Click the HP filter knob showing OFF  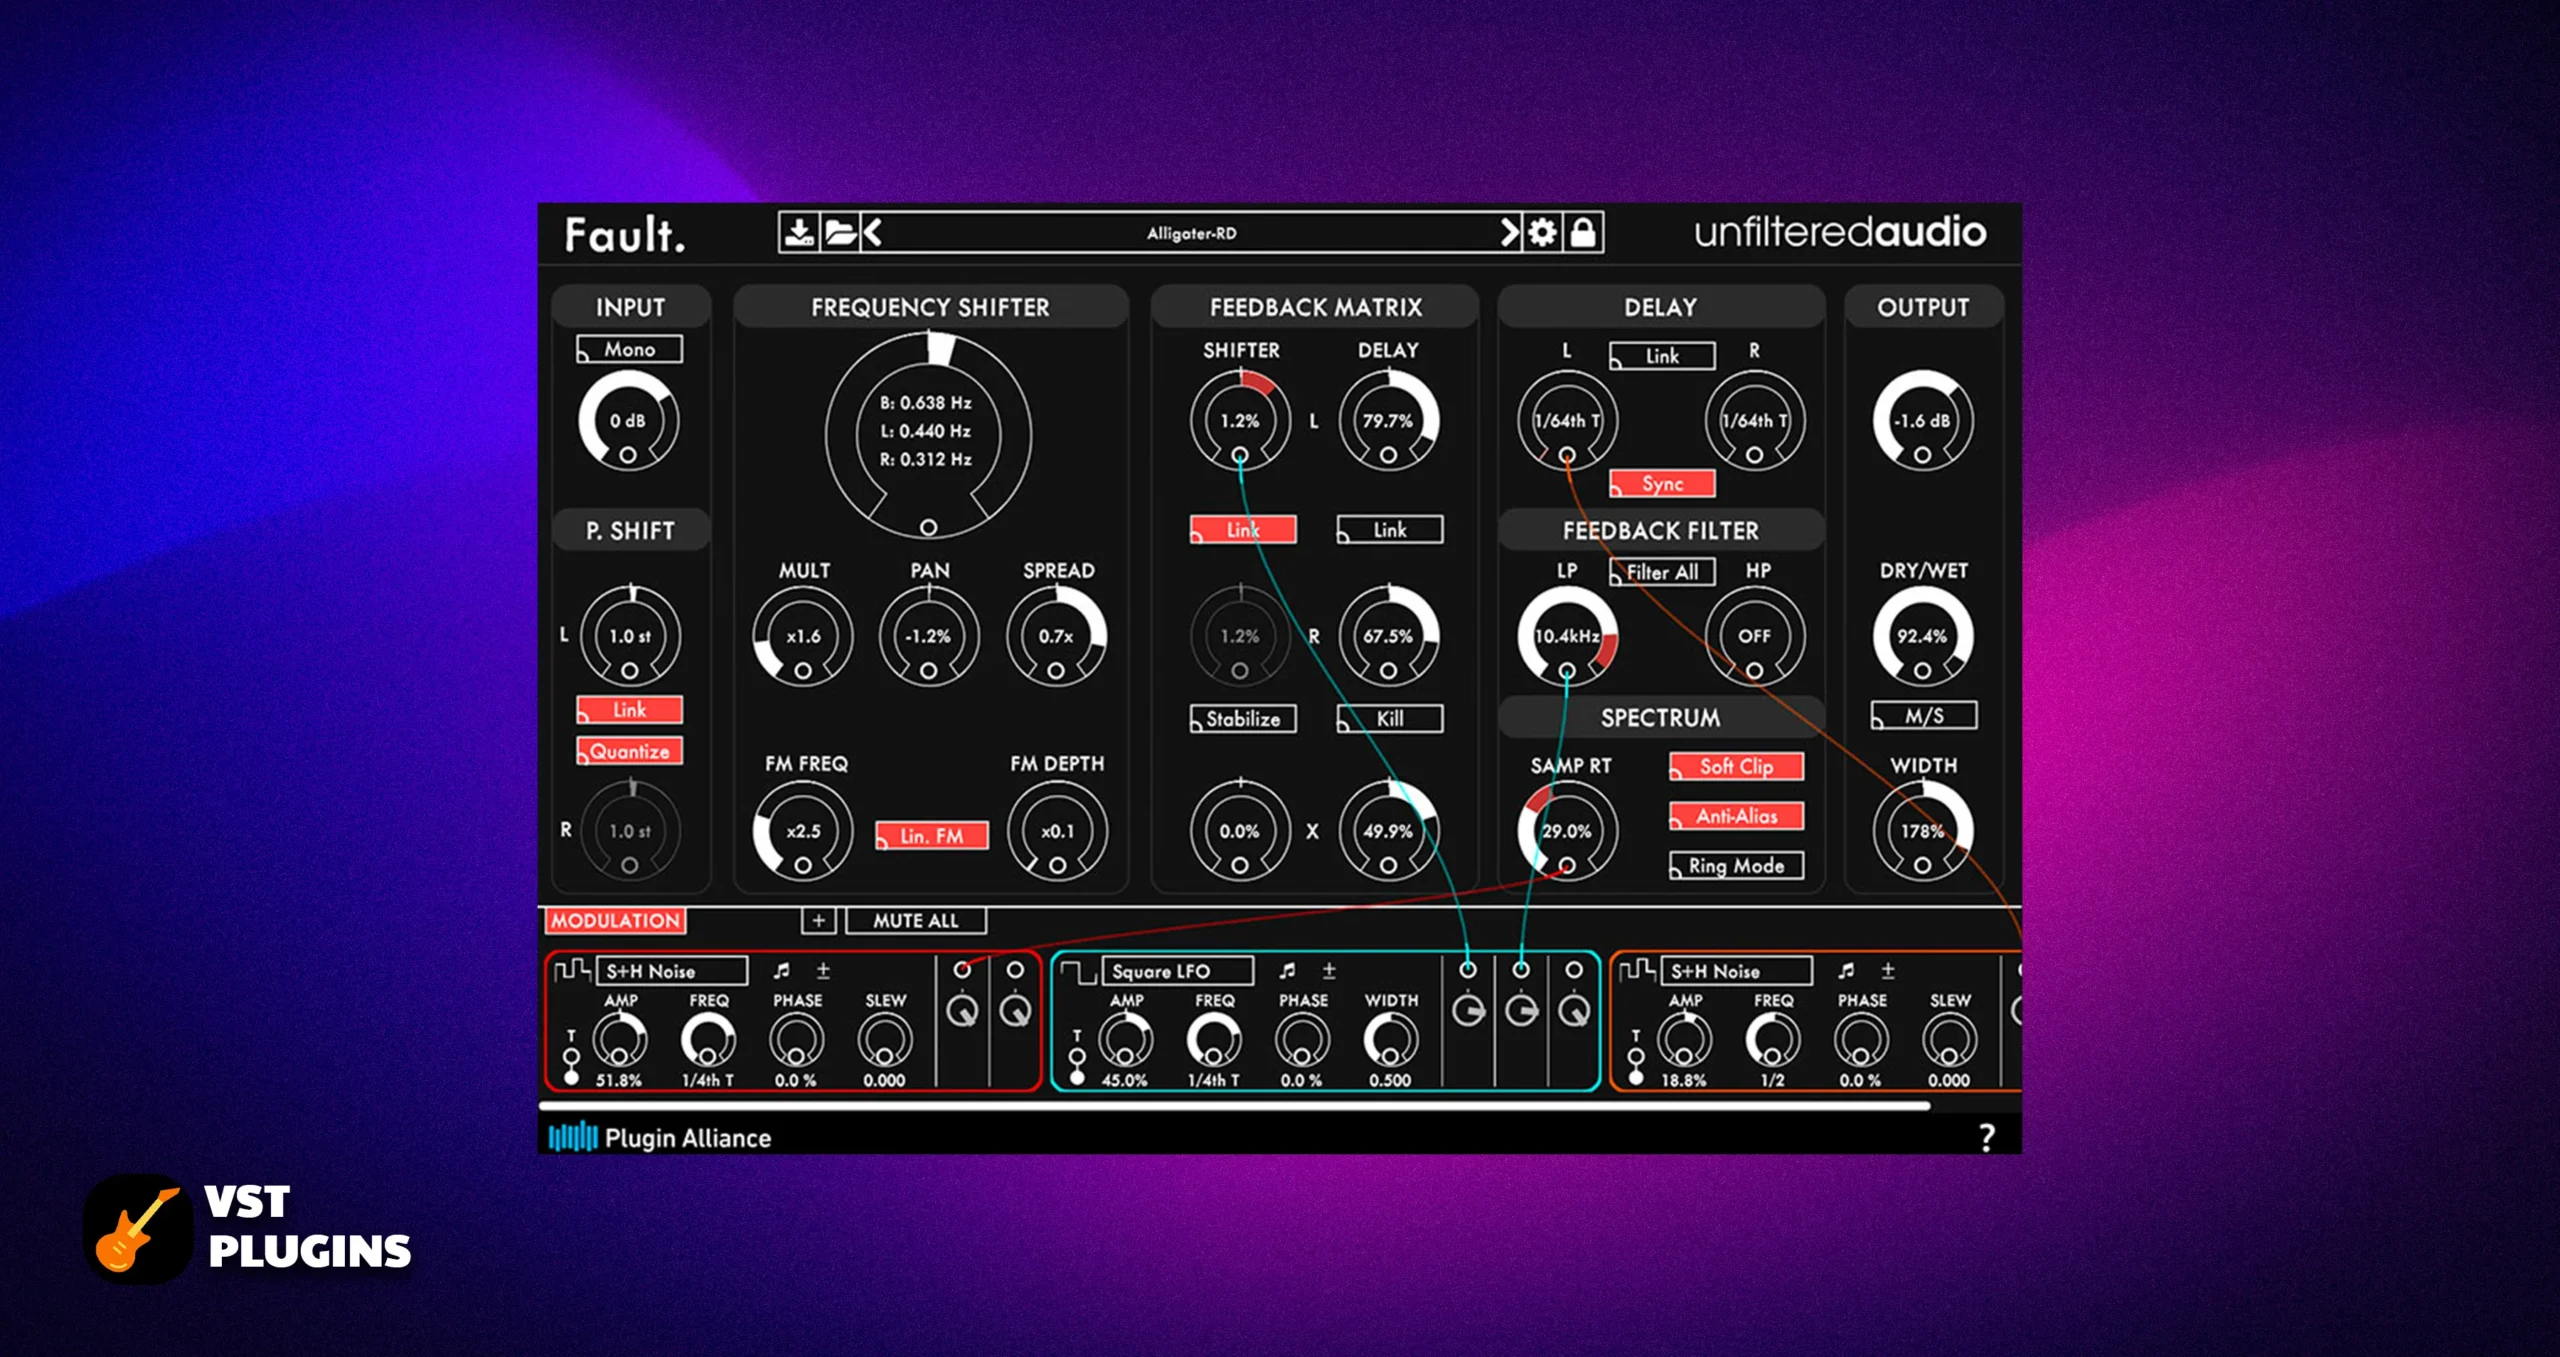pos(1755,636)
